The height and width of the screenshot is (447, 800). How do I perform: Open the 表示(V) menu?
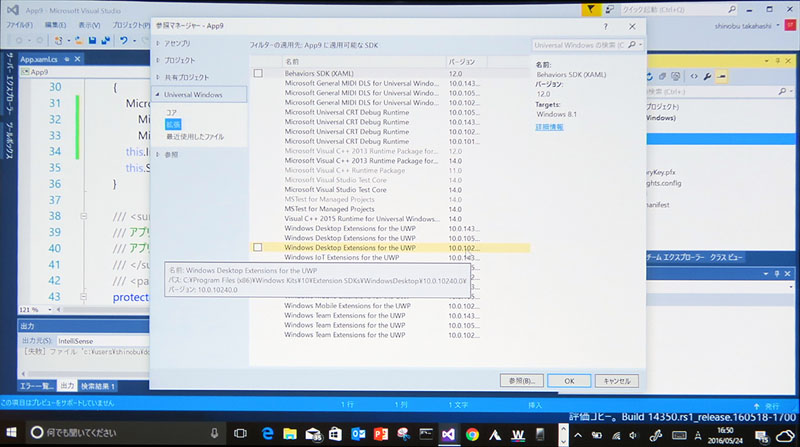(89, 24)
